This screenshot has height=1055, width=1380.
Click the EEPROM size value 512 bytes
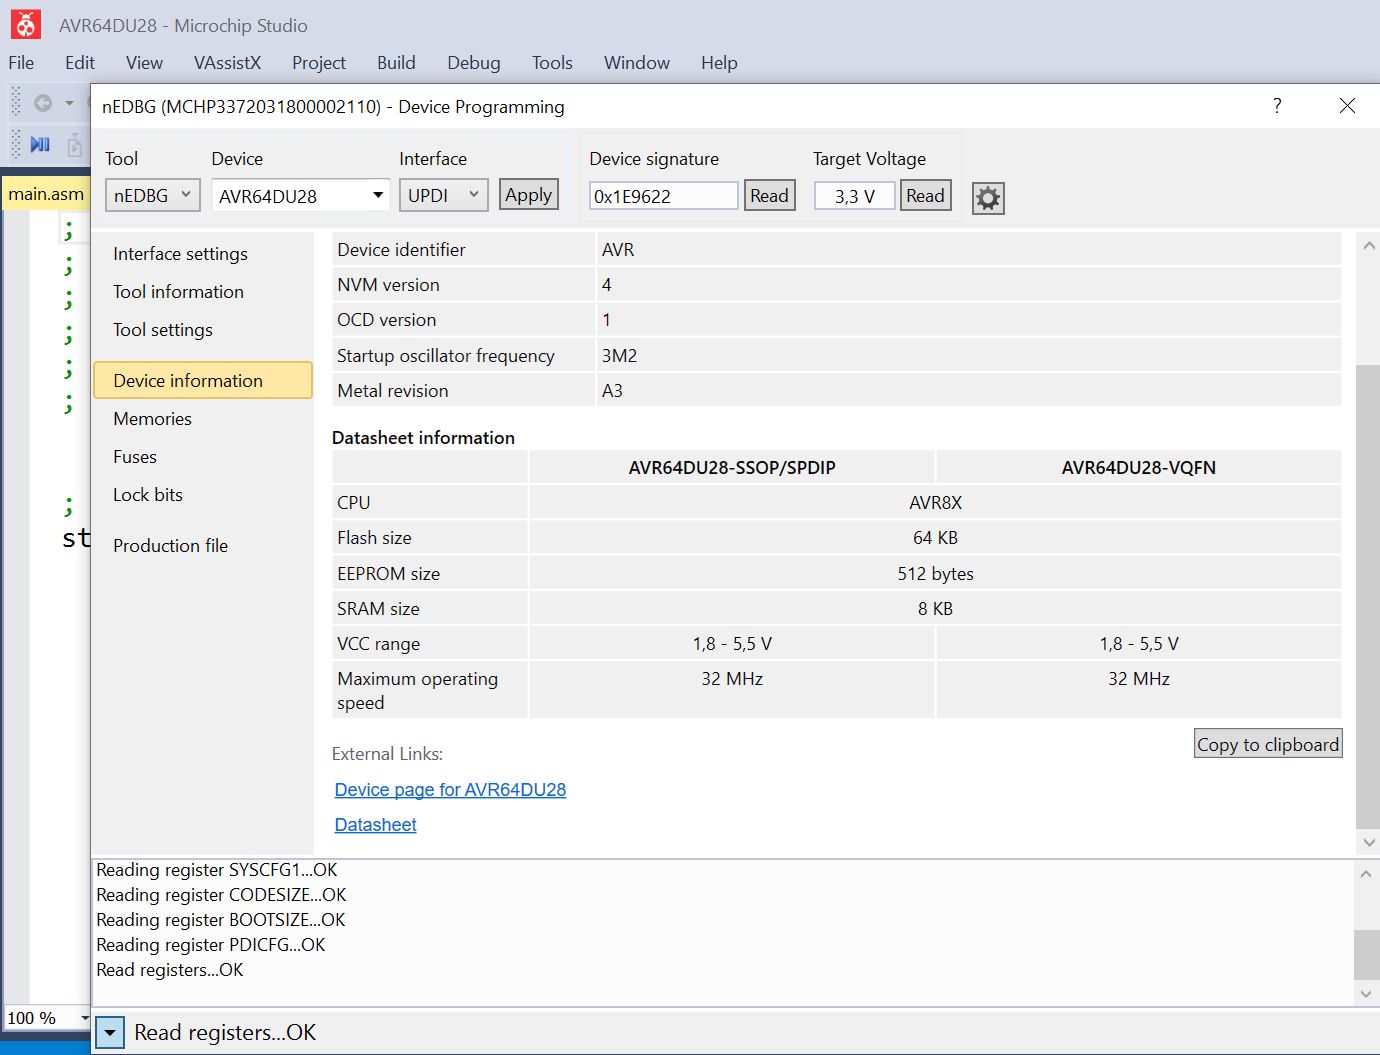(935, 574)
